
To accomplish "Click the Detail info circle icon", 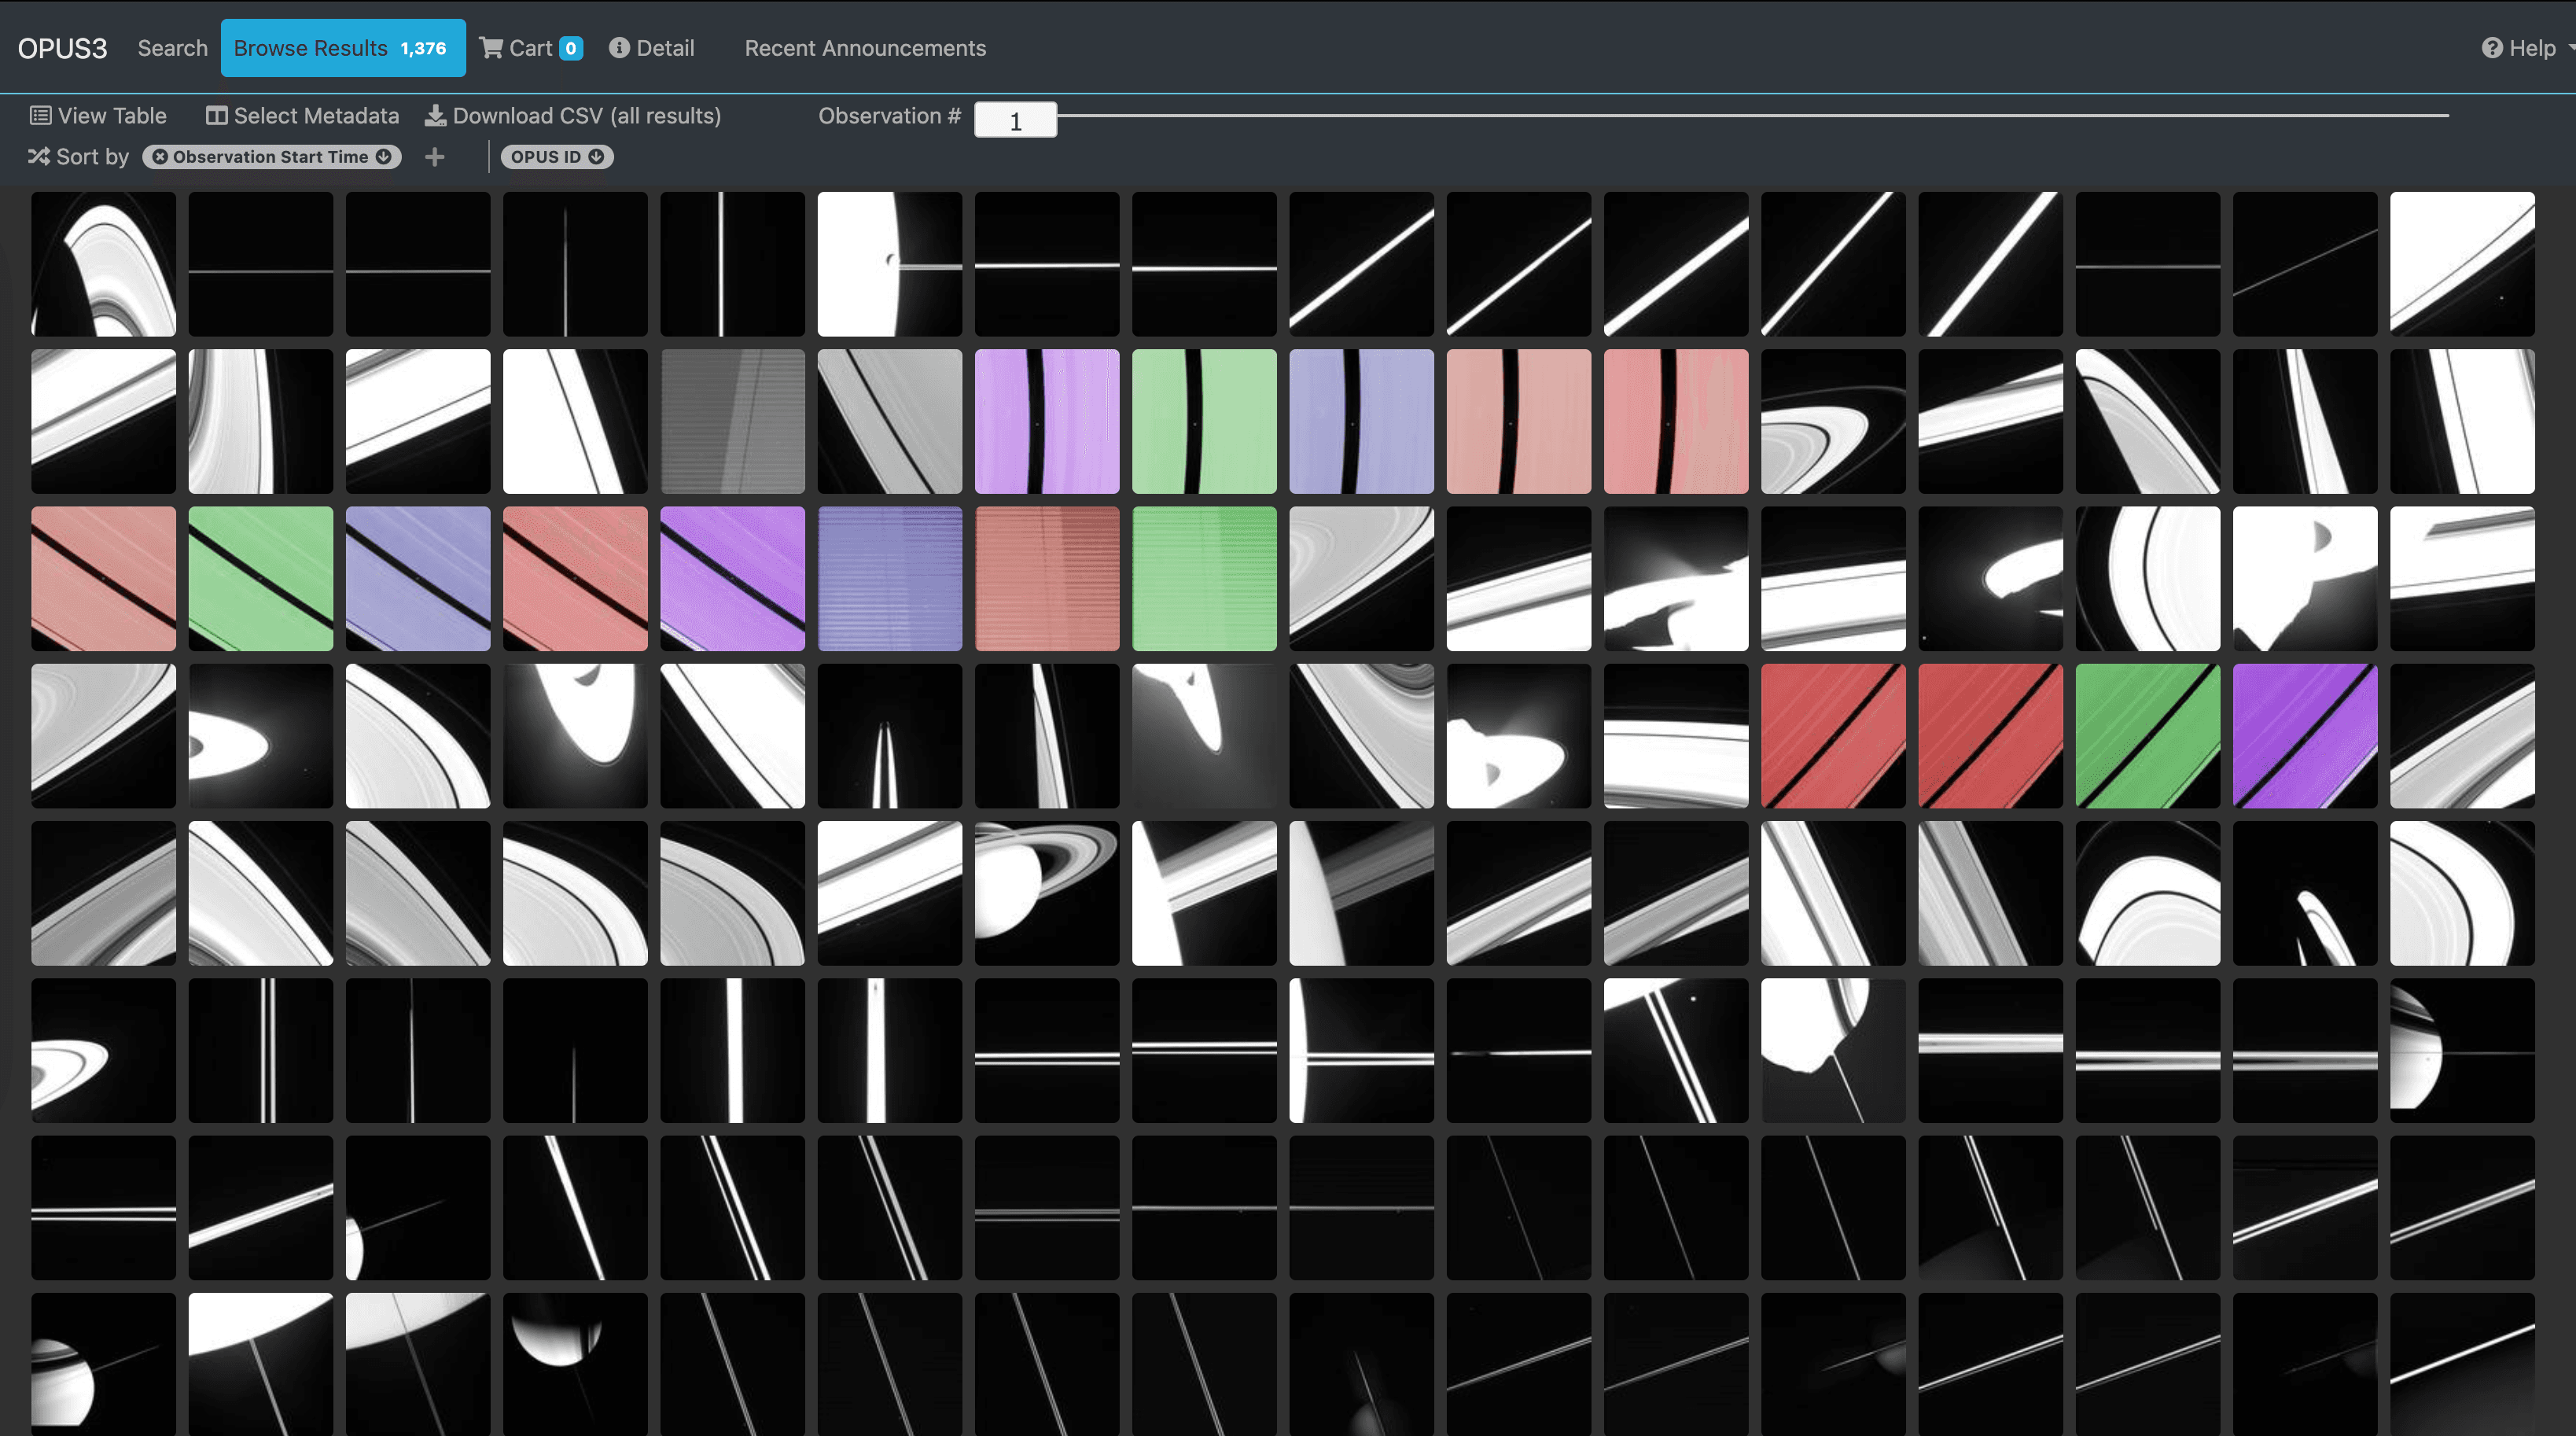I will pyautogui.click(x=619, y=48).
